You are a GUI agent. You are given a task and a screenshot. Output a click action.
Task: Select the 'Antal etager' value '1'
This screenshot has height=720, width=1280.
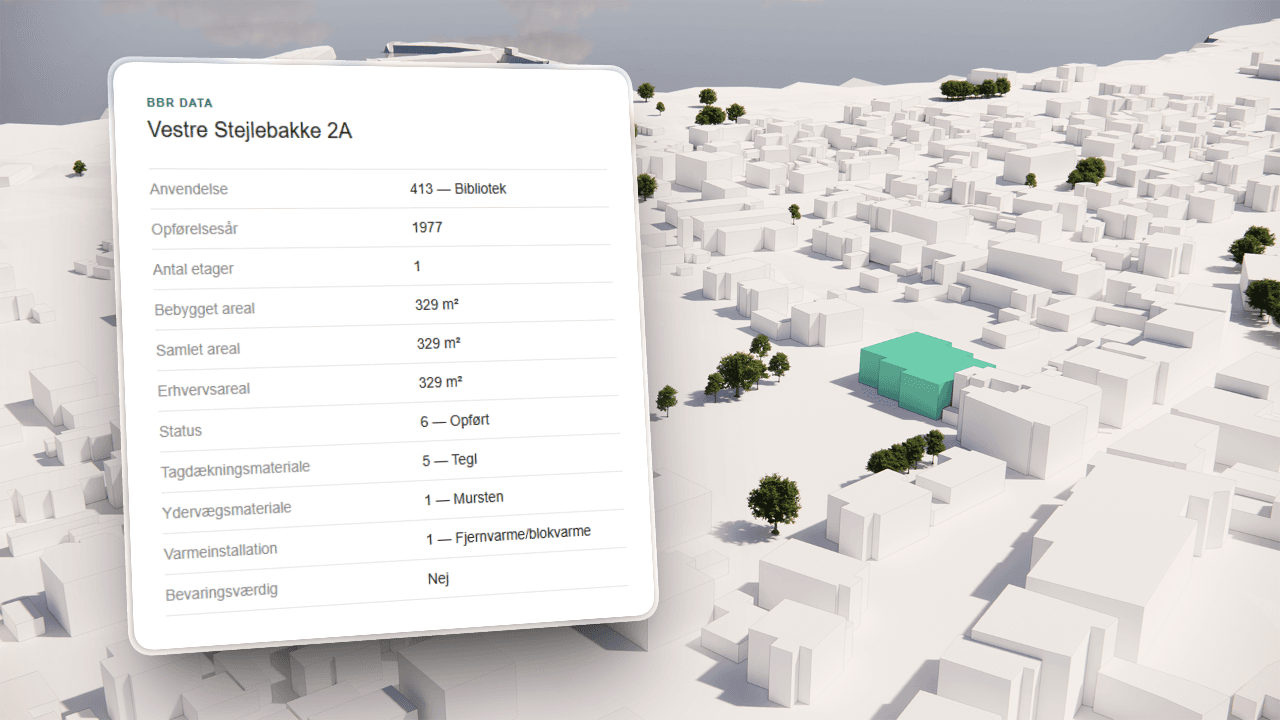coord(417,266)
